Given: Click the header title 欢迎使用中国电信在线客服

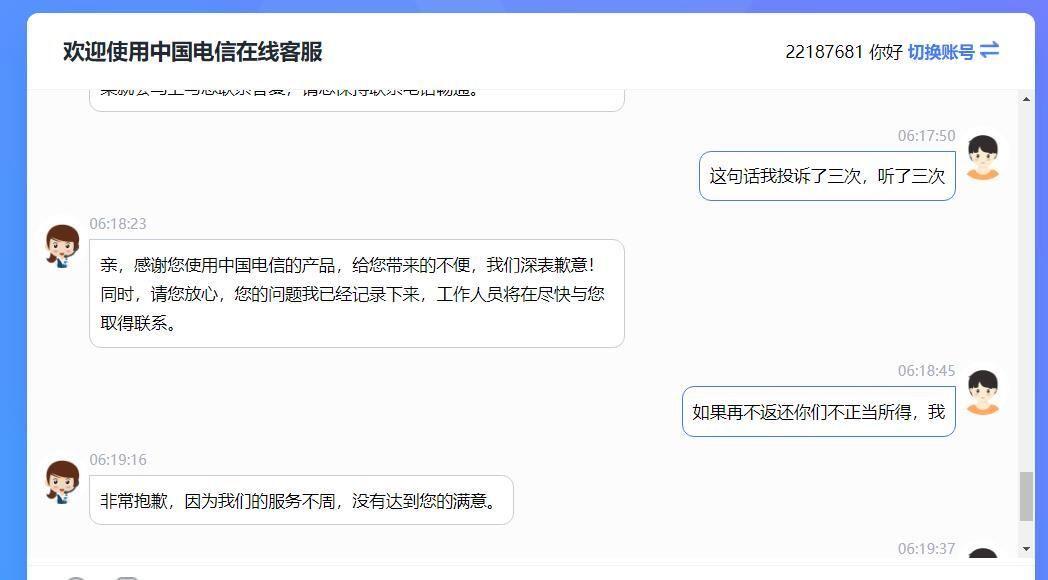Looking at the screenshot, I should tap(192, 51).
